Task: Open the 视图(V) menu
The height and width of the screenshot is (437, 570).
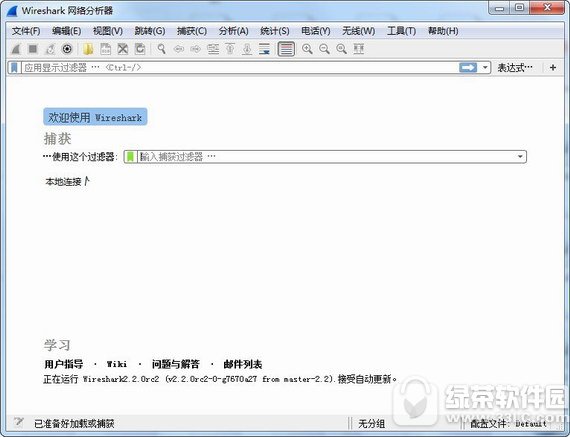Action: tap(108, 31)
